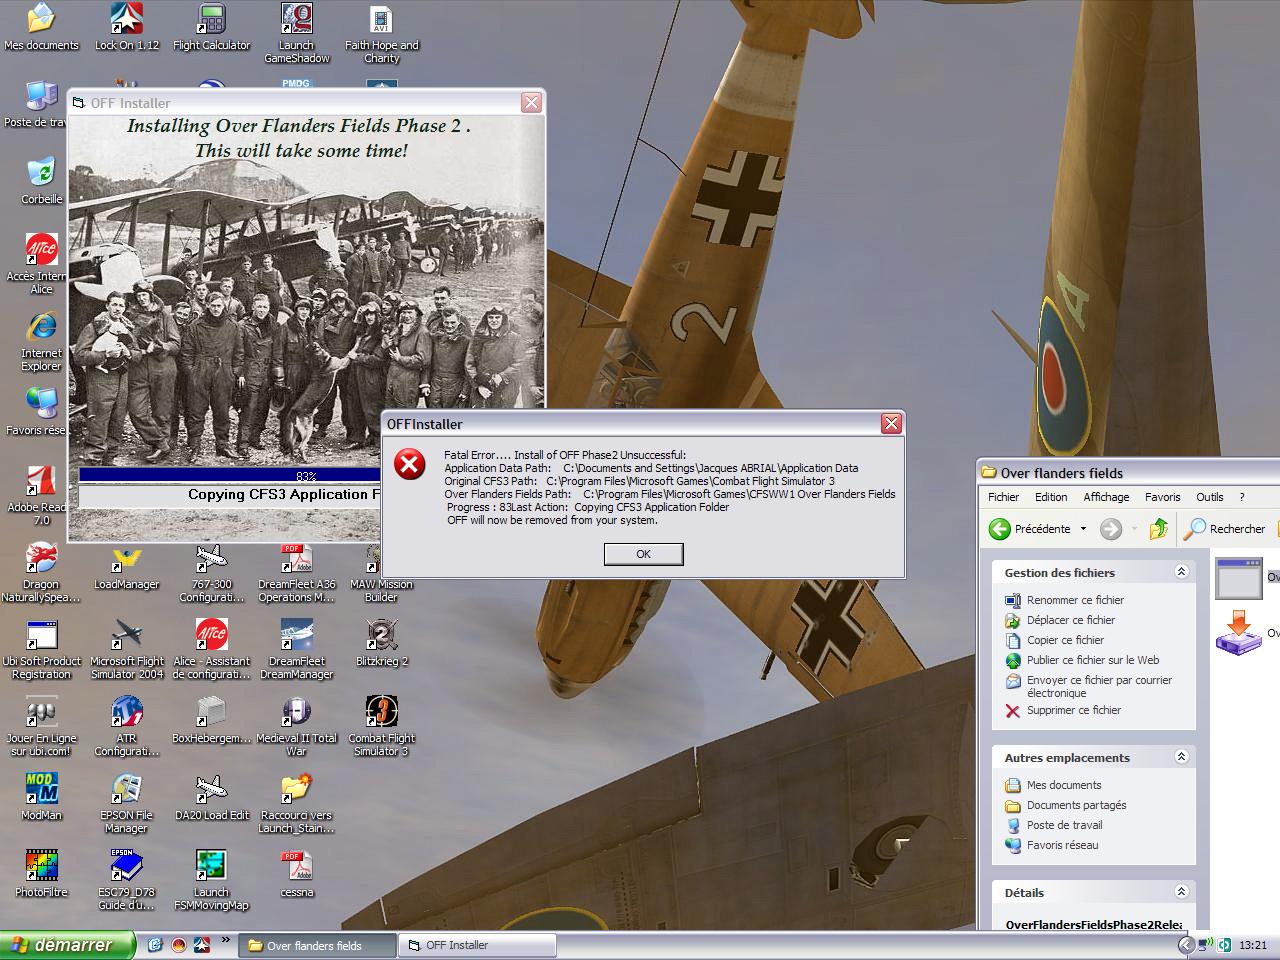Click the Explorer Up folder toolbar icon
1280x960 pixels.
1158,529
